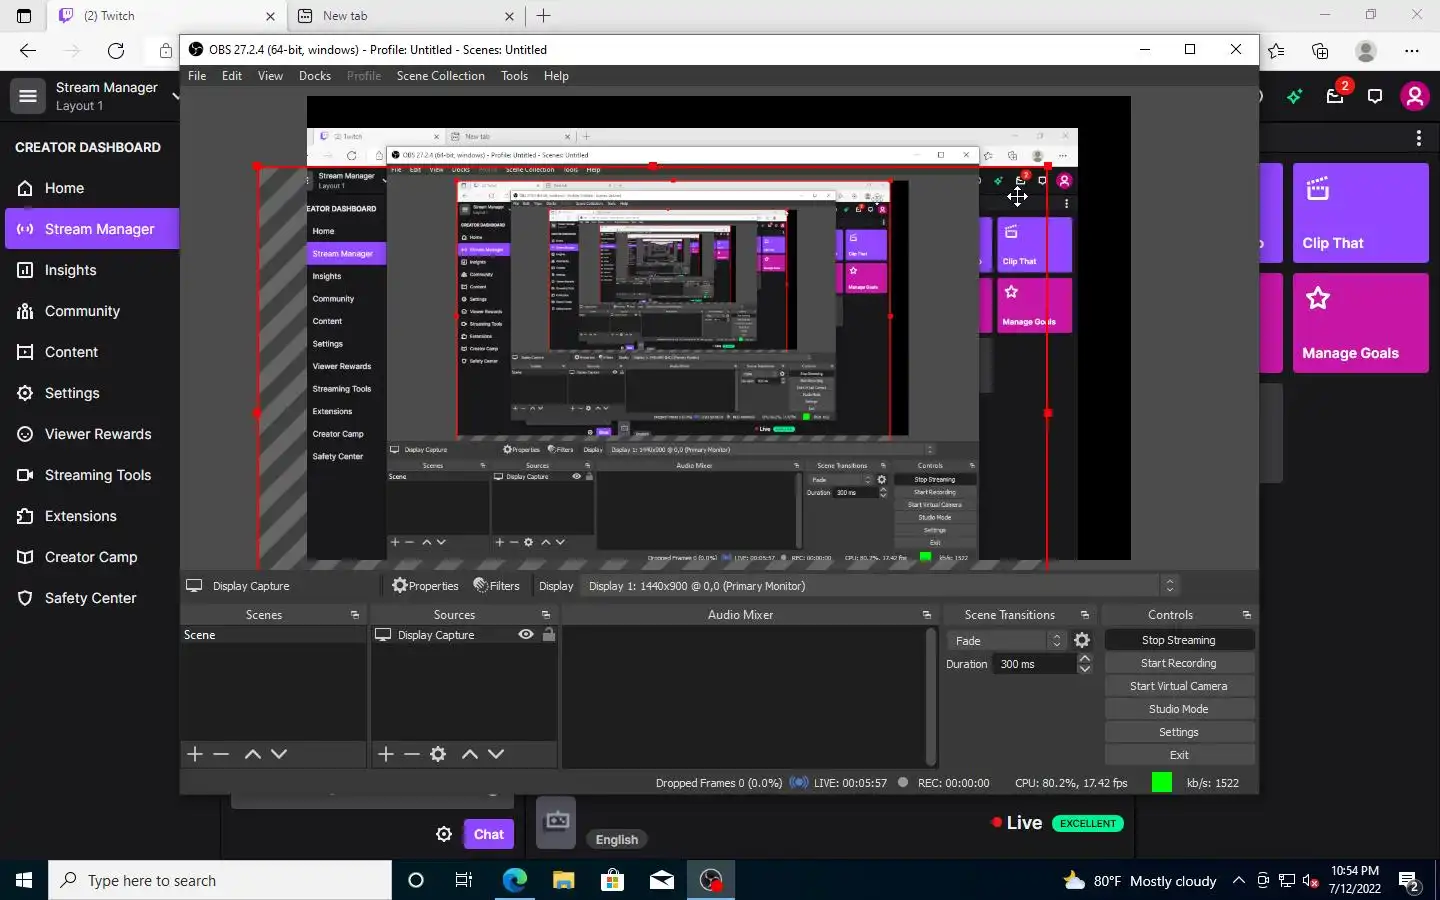The width and height of the screenshot is (1440, 900).
Task: Increase transition duration with up arrow
Action: pos(1084,659)
